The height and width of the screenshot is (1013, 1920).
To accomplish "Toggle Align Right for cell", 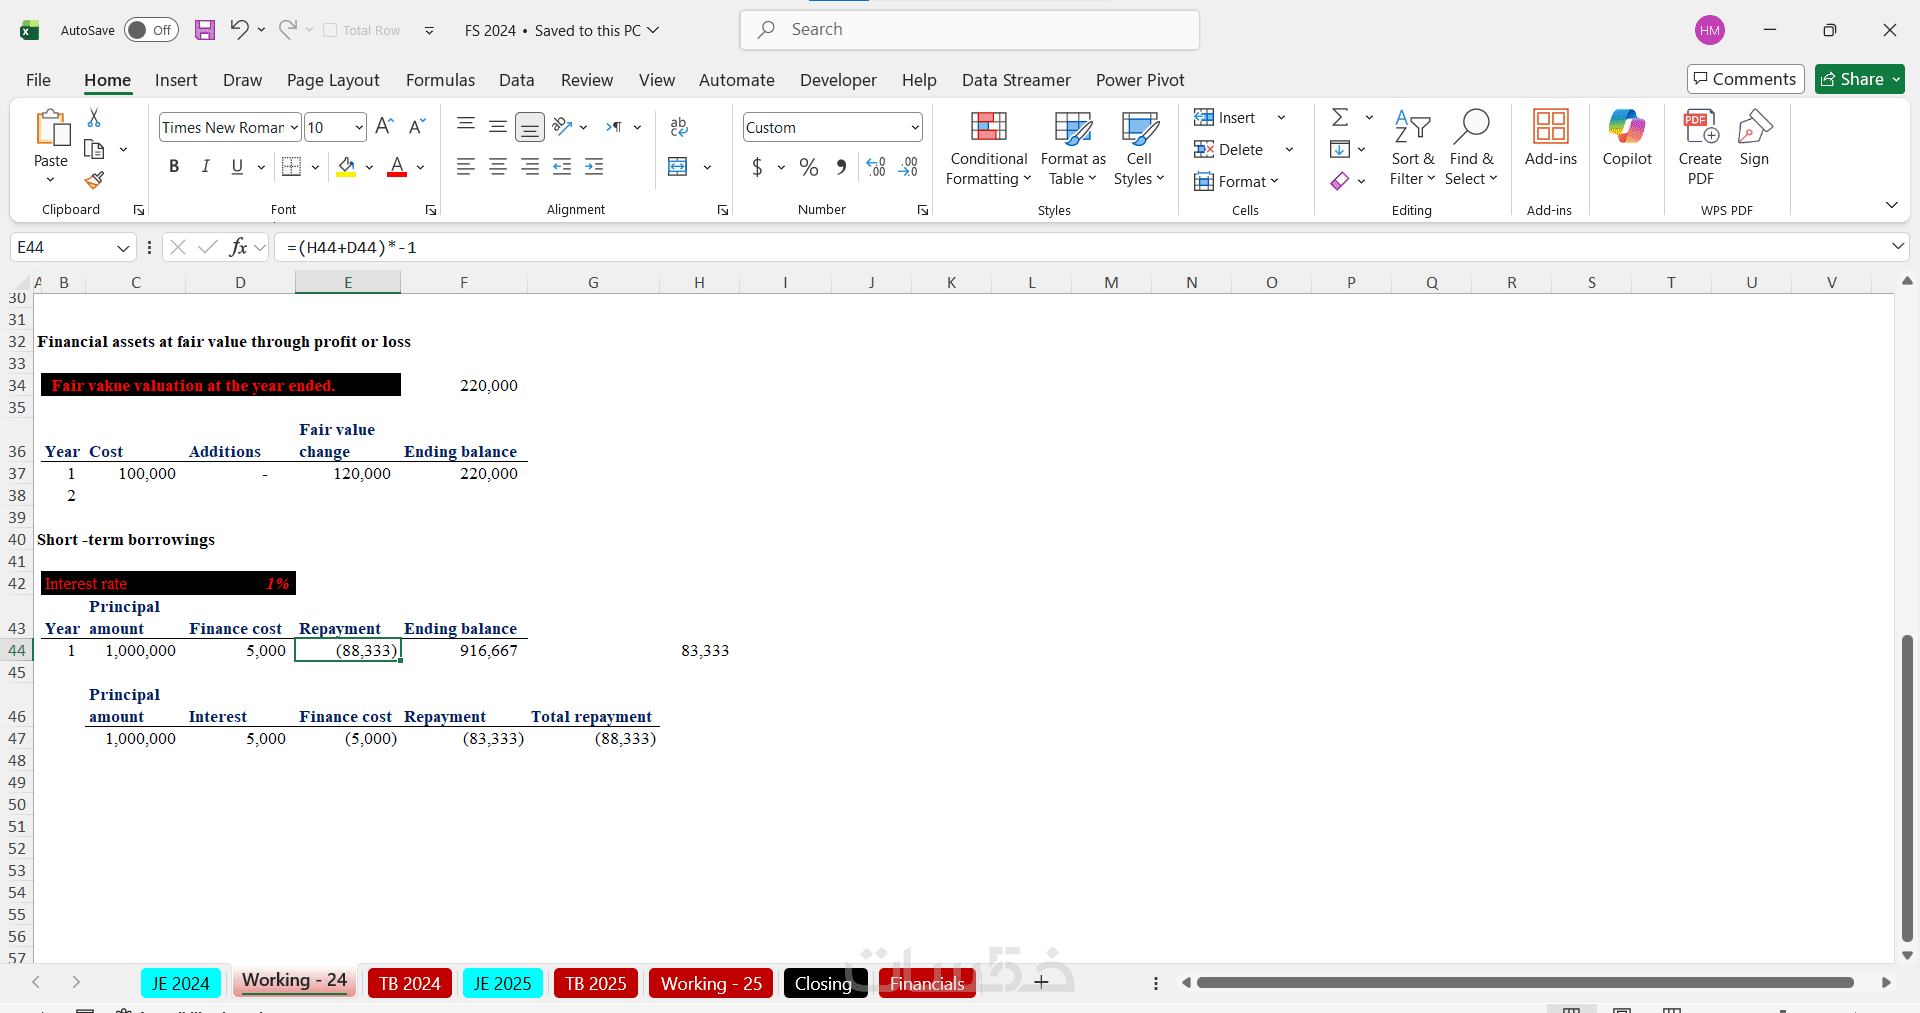I will [x=530, y=167].
